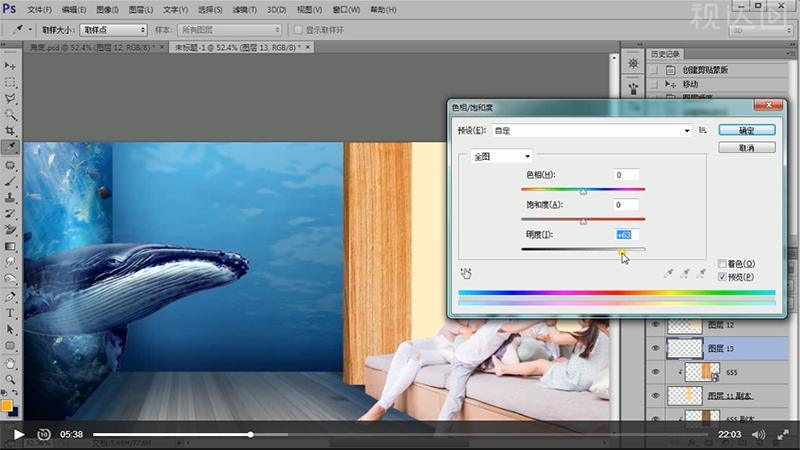
Task: Toggle history snapshot box for 创建剪贴蒙版
Action: pos(654,70)
